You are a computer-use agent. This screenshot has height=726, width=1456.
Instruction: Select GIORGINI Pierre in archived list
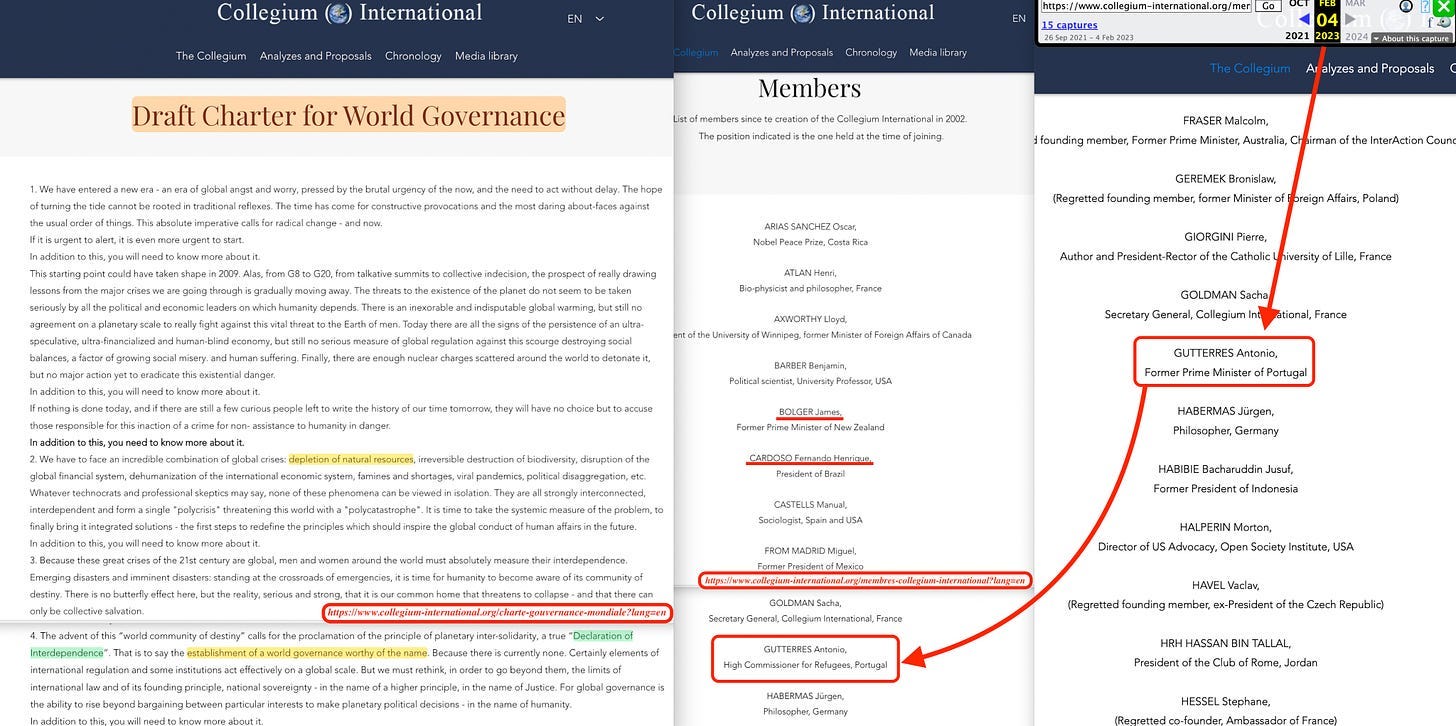click(1225, 237)
